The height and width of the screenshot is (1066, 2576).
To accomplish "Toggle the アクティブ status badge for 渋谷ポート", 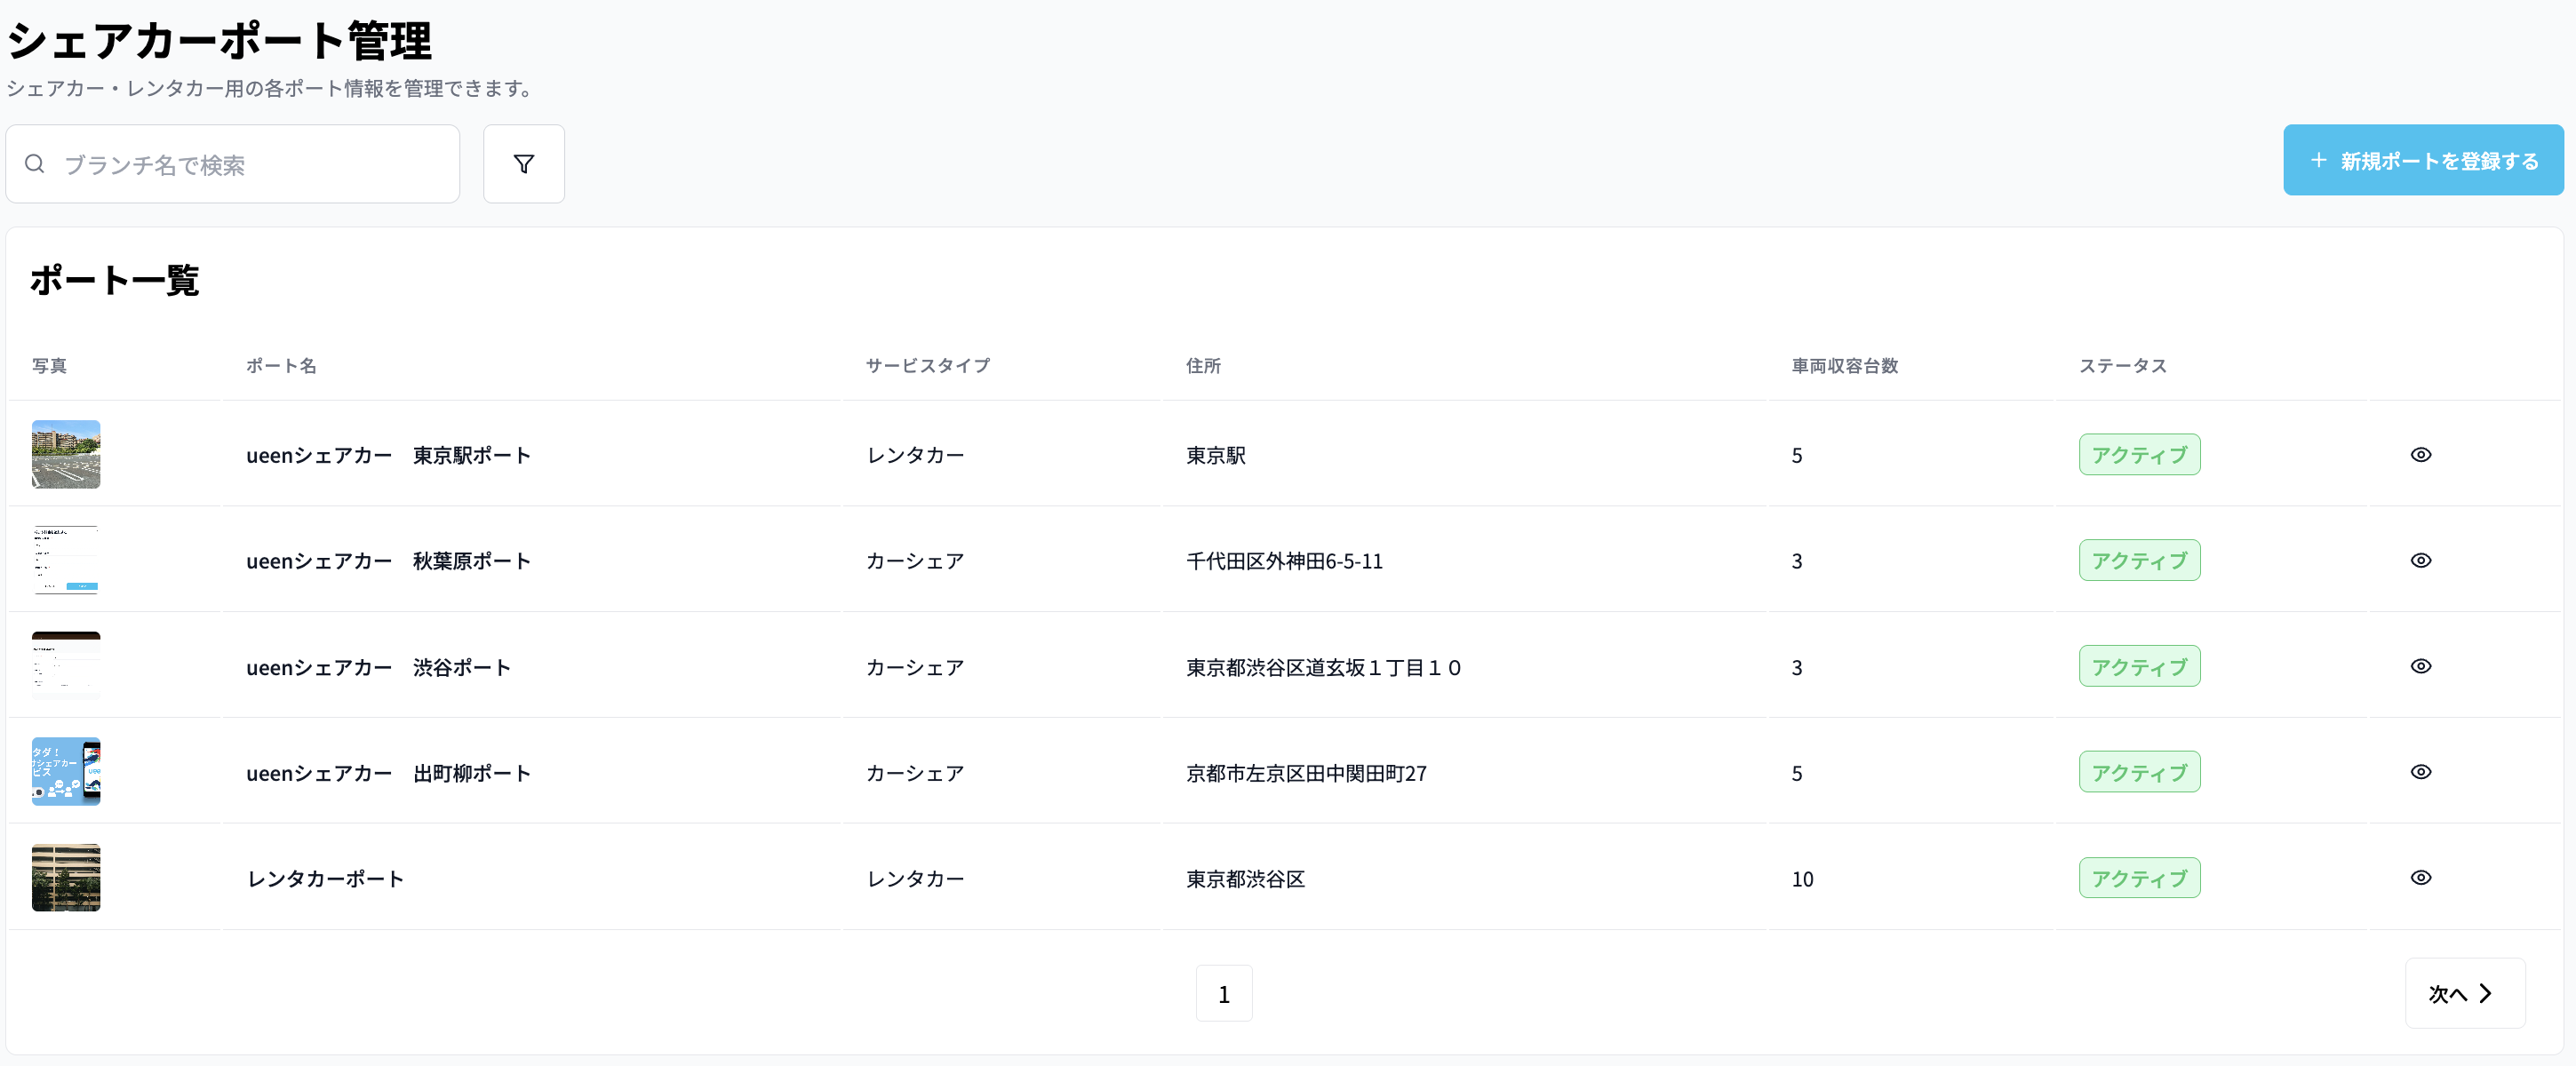I will [2139, 666].
